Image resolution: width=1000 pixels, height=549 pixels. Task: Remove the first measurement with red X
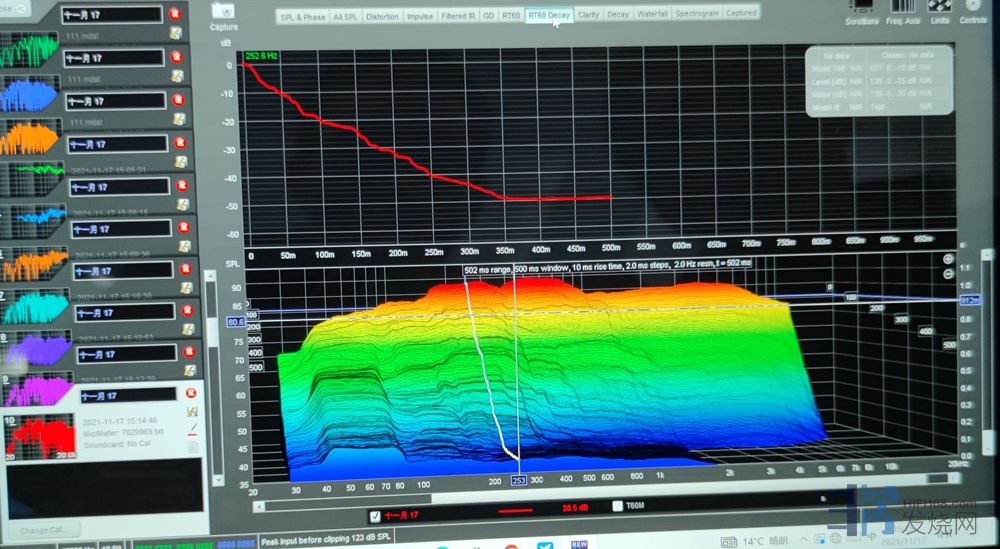tap(176, 15)
